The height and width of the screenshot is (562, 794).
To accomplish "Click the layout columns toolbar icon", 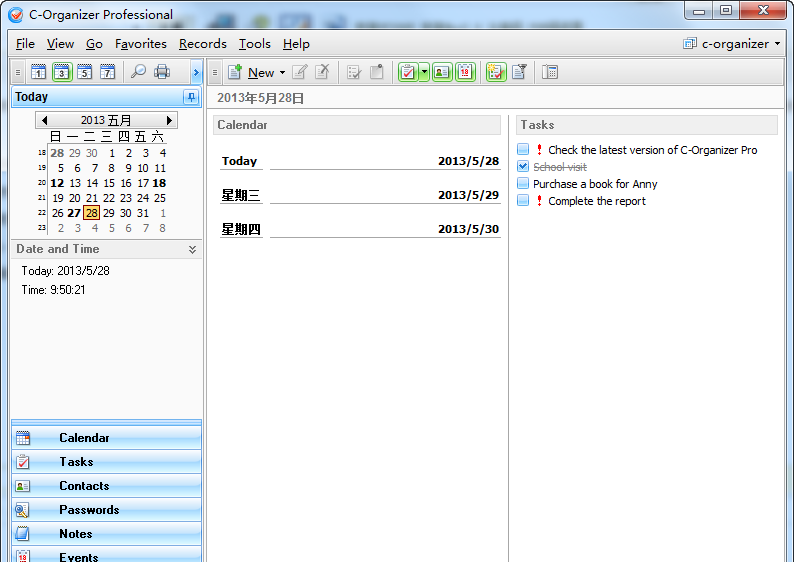I will [550, 72].
